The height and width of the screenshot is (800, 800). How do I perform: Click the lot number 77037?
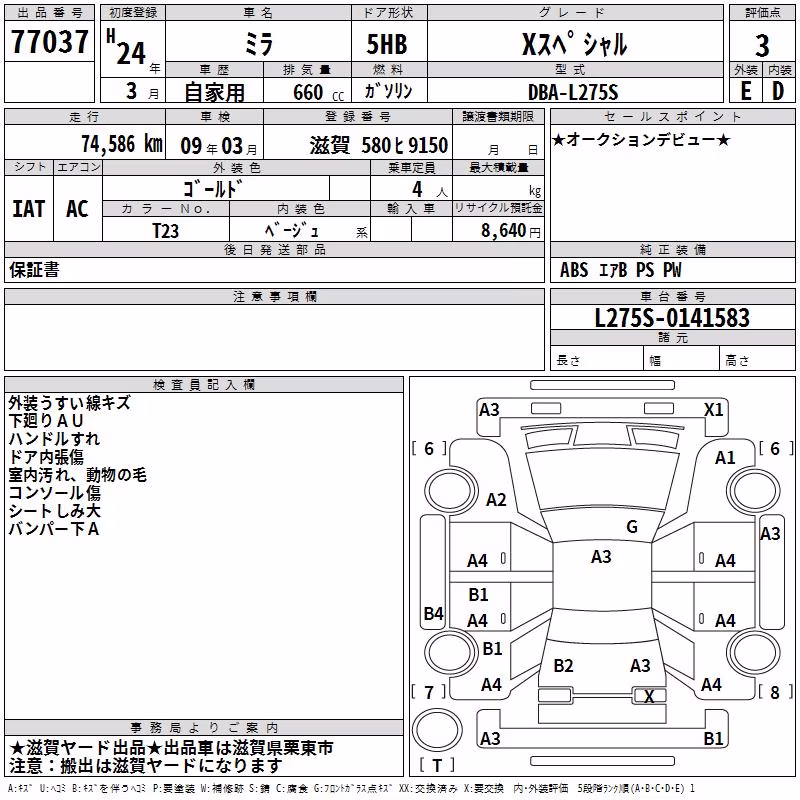[49, 42]
